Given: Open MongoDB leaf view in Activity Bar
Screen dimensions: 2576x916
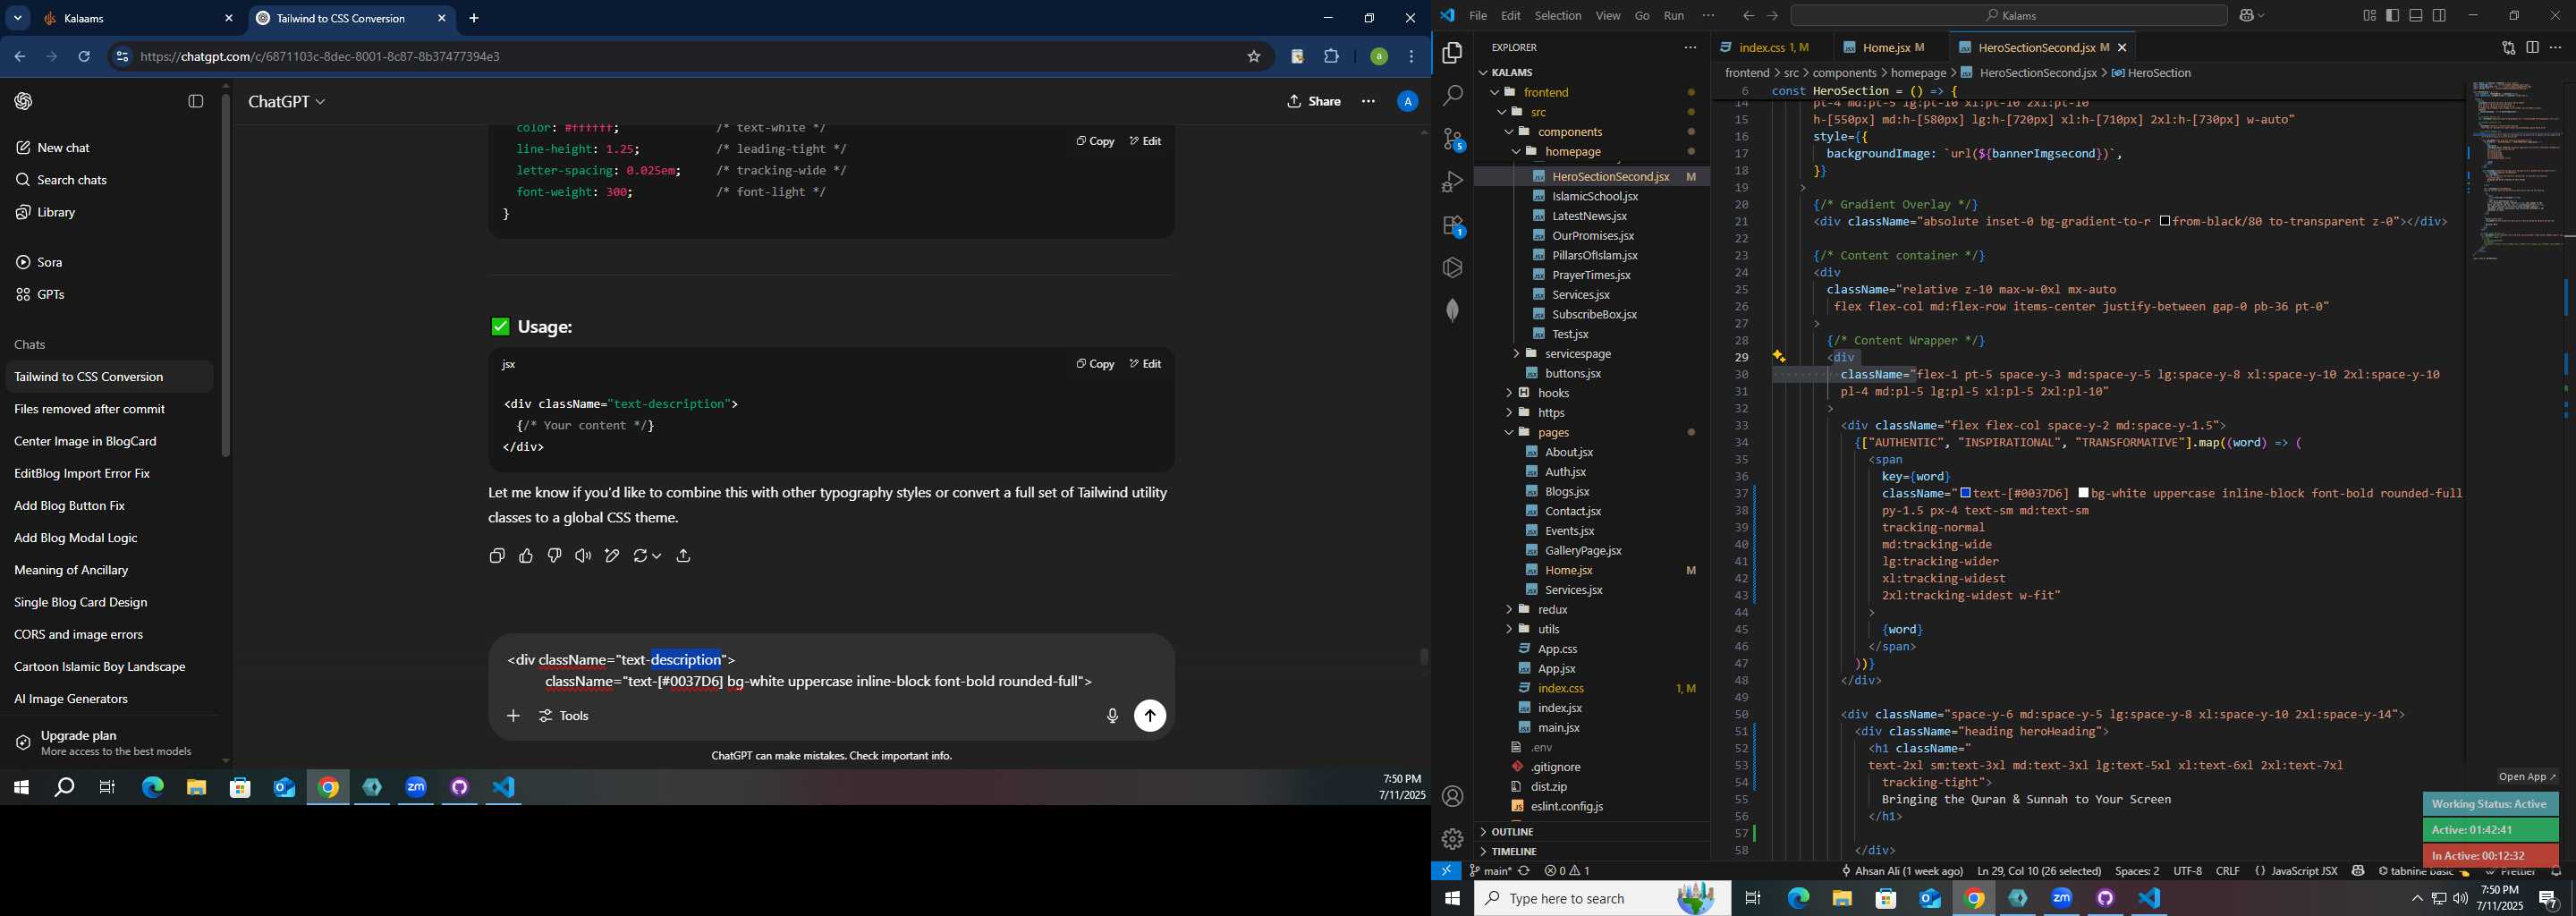Looking at the screenshot, I should pos(1452,311).
